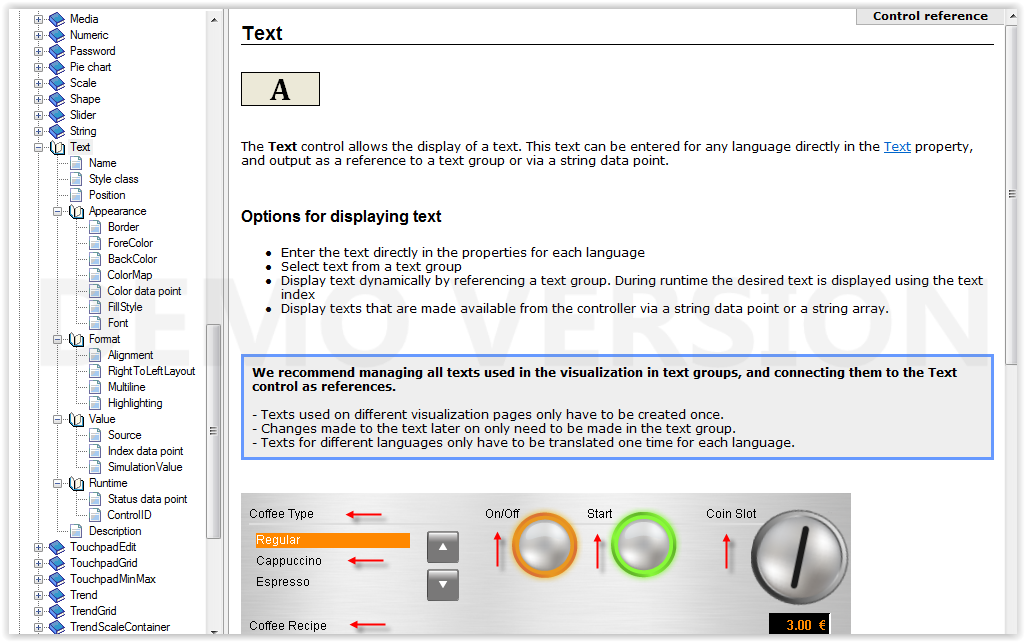
Task: Click the page icon beside Border
Action: point(95,227)
